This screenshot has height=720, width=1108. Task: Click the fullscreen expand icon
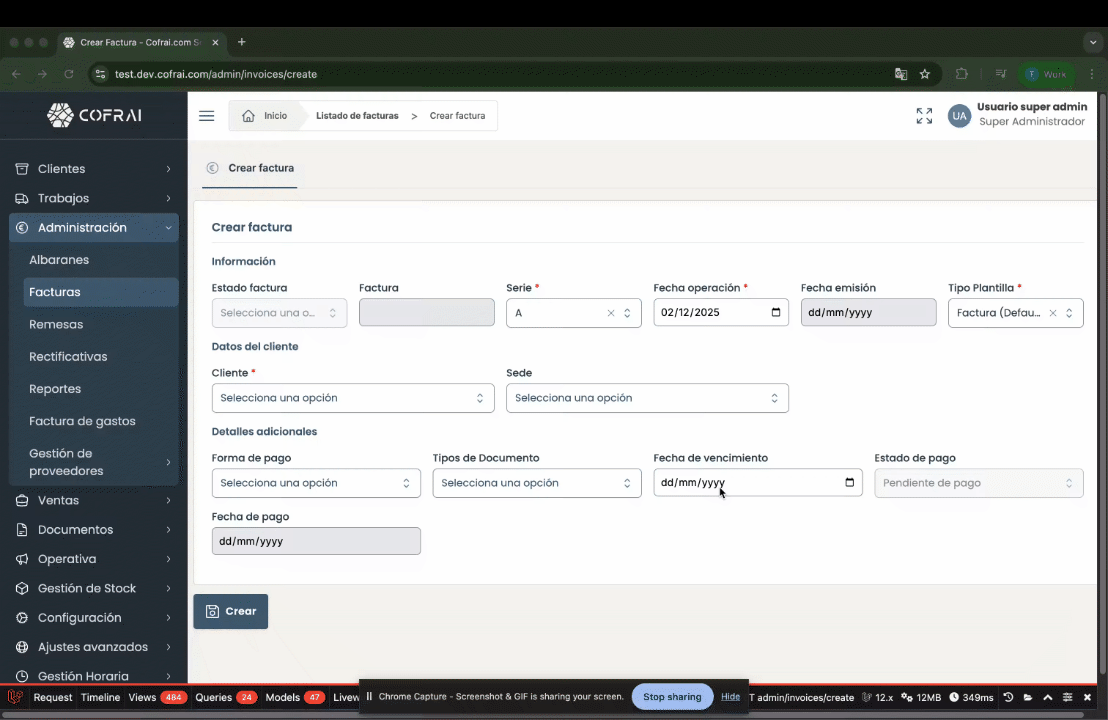point(924,116)
